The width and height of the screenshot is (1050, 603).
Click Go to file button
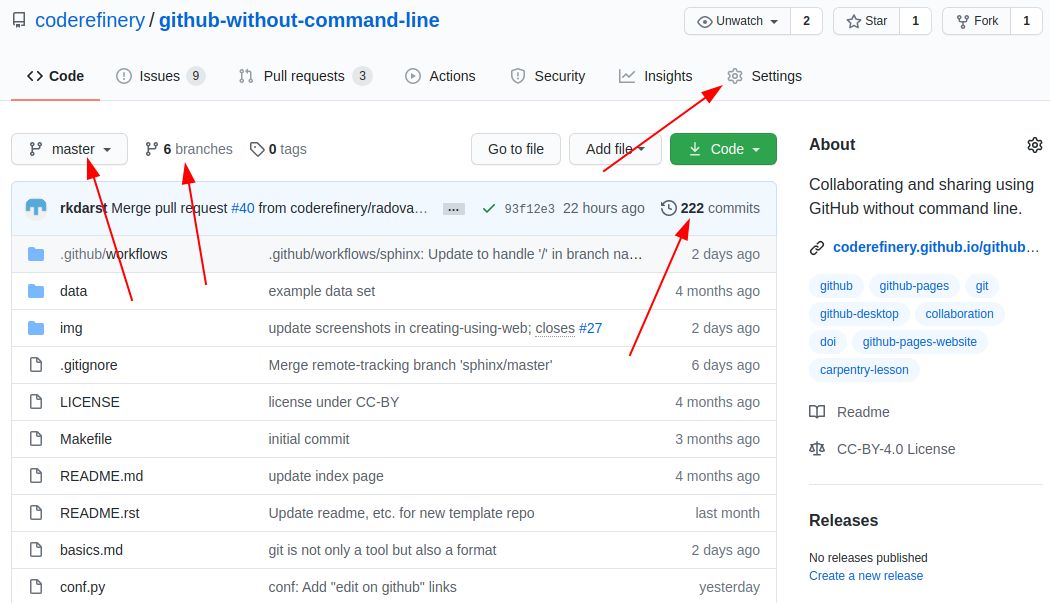(516, 149)
